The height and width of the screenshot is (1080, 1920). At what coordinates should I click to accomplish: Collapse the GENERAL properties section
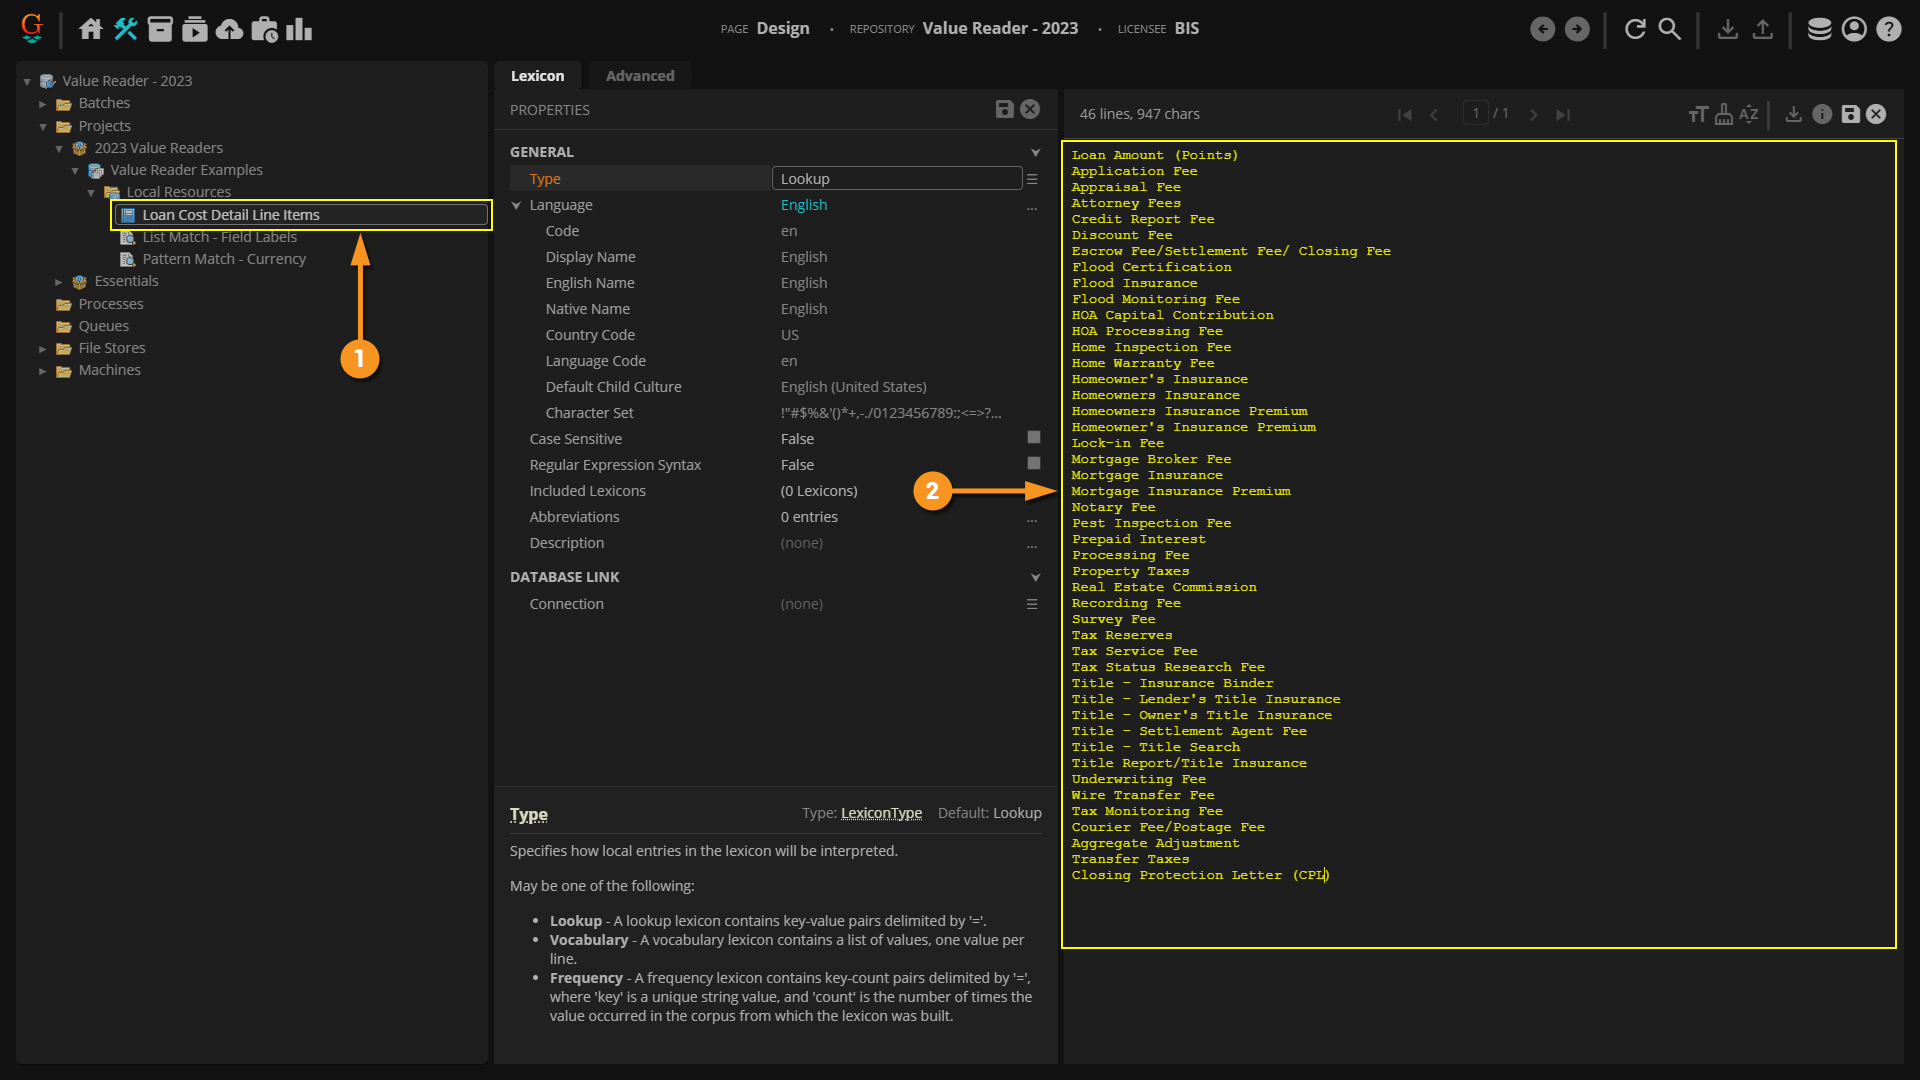point(1035,152)
